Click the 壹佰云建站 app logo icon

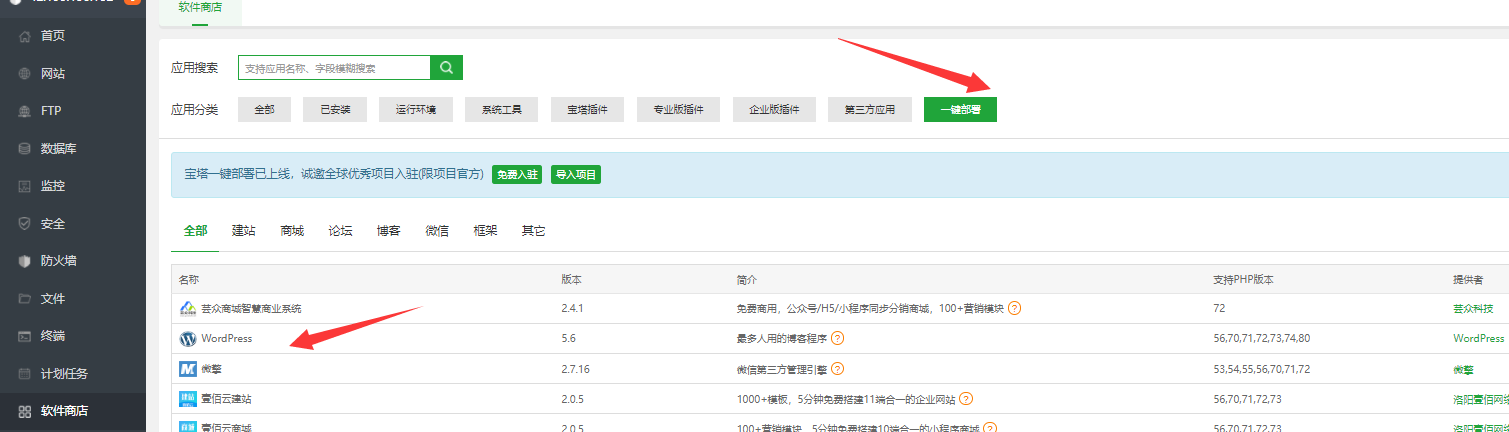point(188,399)
